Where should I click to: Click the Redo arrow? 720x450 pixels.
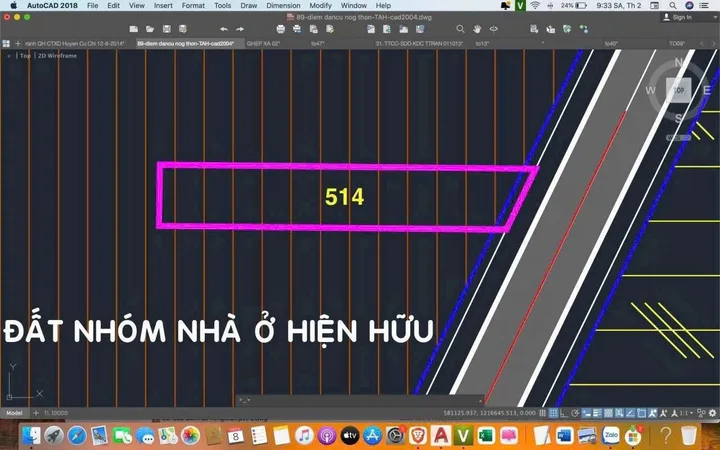point(240,29)
